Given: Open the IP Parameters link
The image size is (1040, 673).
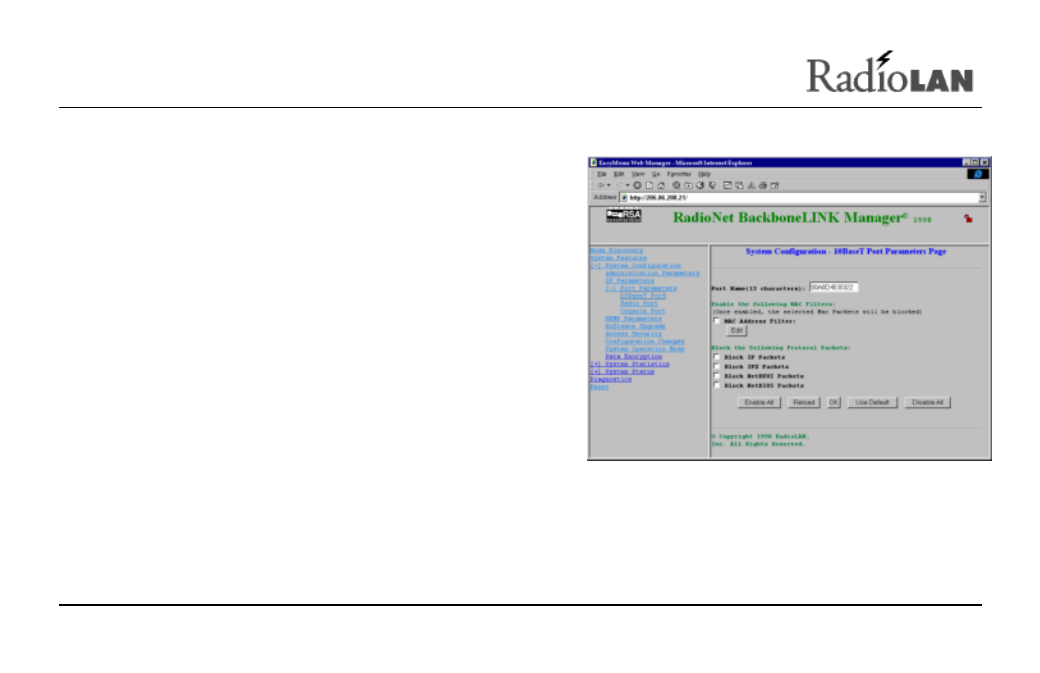Looking at the screenshot, I should [629, 281].
